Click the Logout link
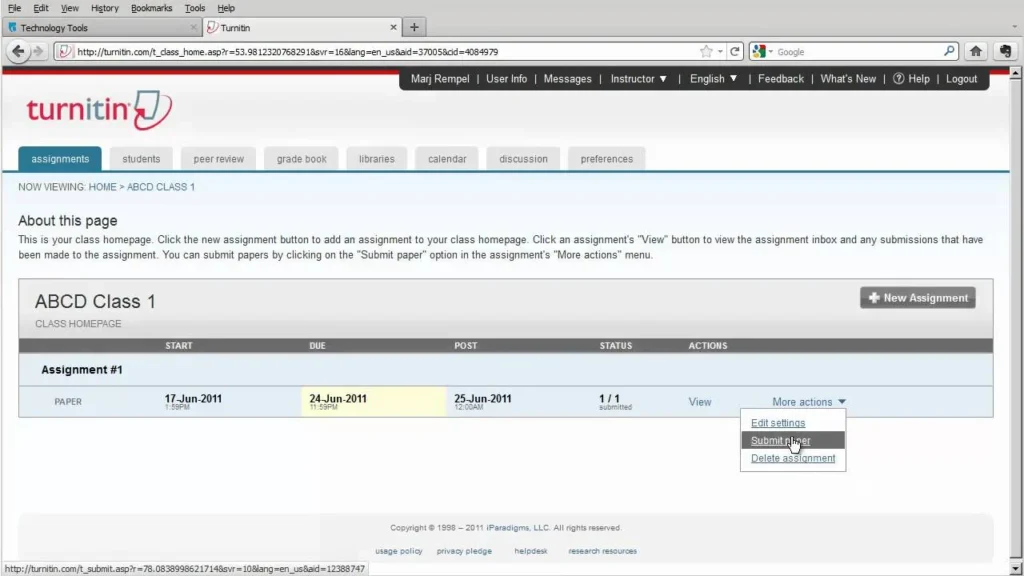Viewport: 1024px width, 576px height. click(x=961, y=78)
